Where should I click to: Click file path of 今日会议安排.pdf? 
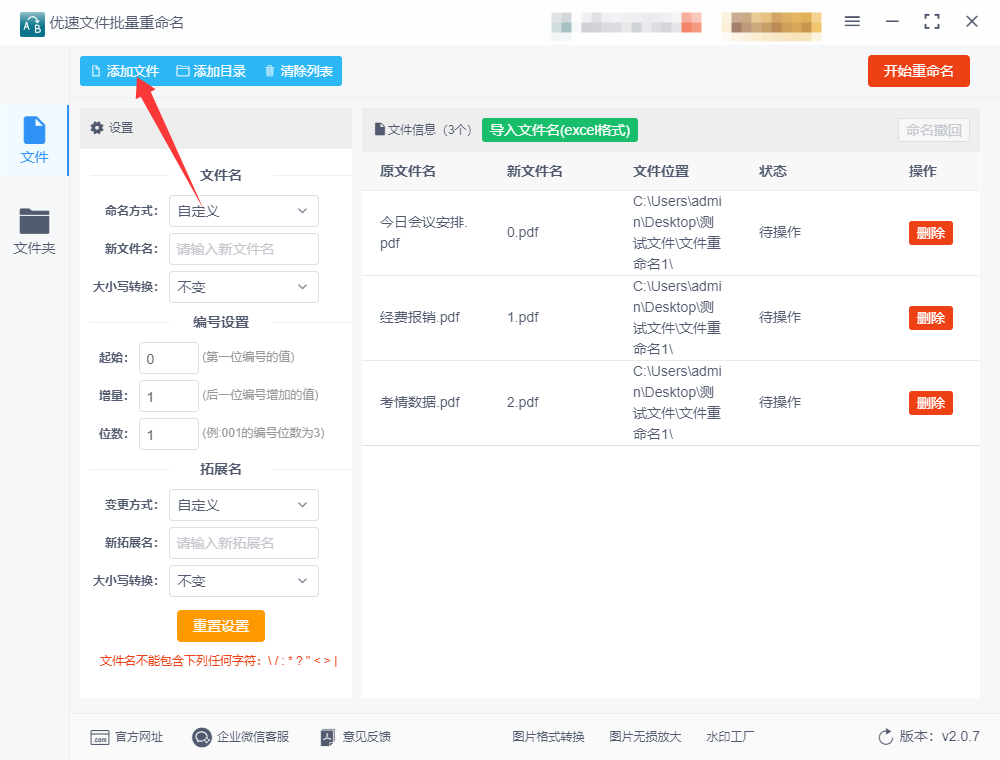coord(677,233)
